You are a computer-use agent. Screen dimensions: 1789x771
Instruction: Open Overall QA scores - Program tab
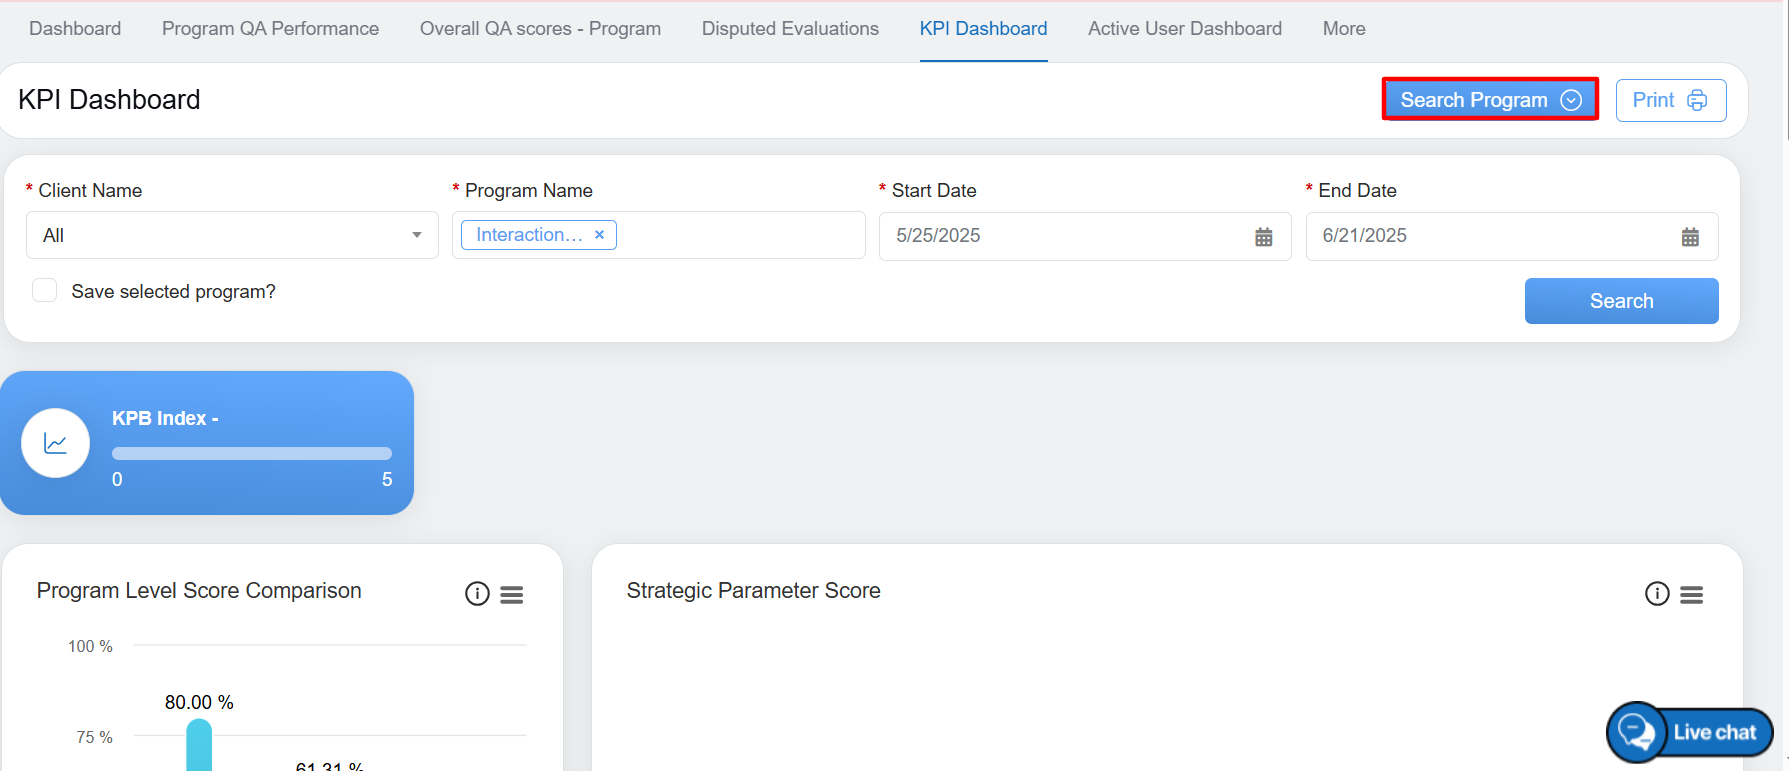coord(540,29)
